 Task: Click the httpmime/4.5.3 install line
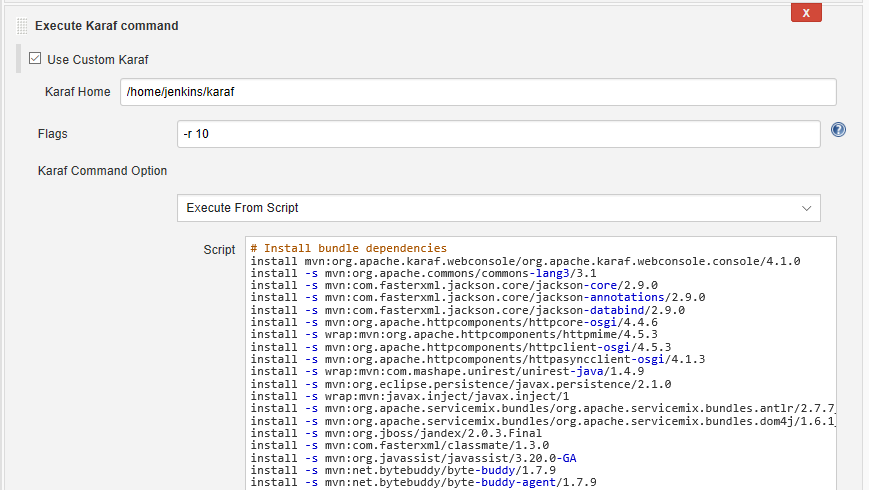click(x=454, y=335)
